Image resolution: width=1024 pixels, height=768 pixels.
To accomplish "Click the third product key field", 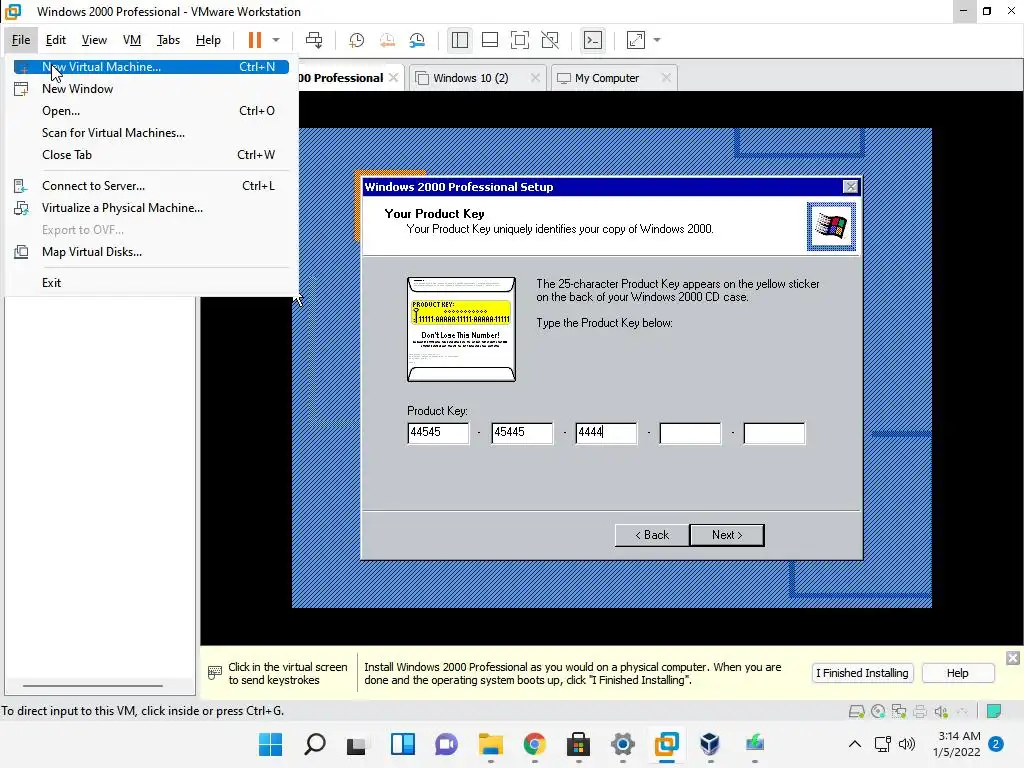I will pyautogui.click(x=606, y=433).
